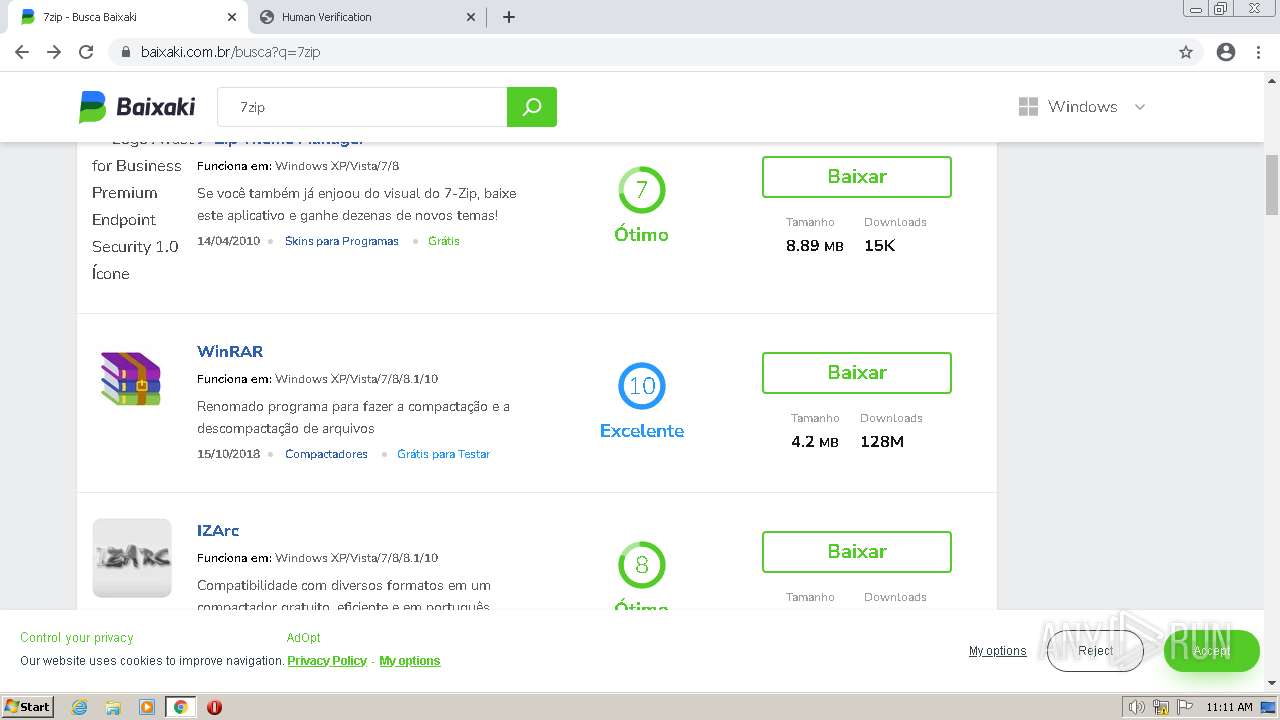Click the page vertical scrollbar thumb
The height and width of the screenshot is (720, 1280).
point(1272,185)
